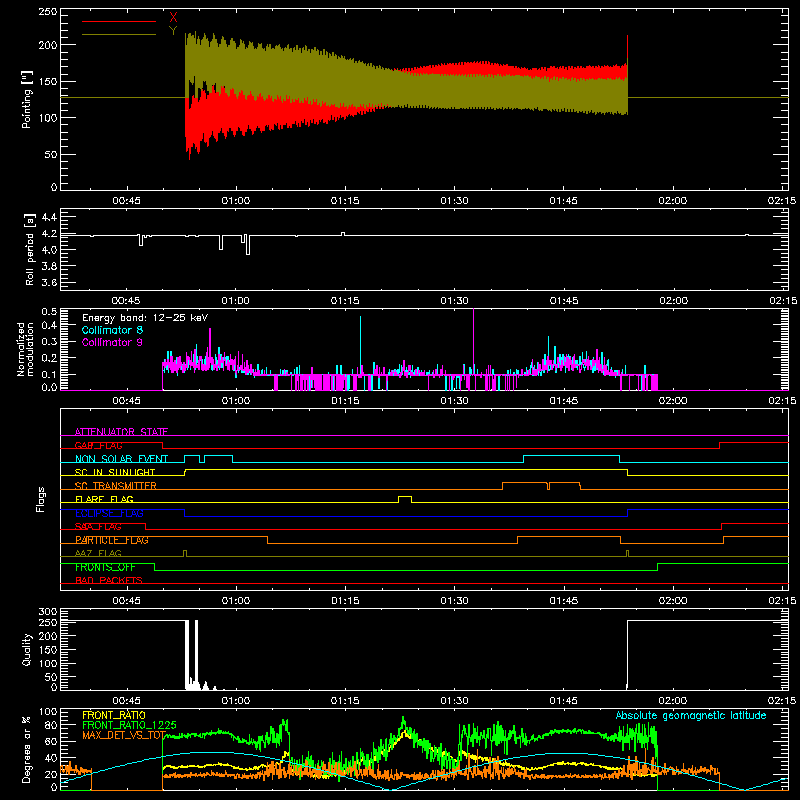800x800 pixels.
Task: Click the Pointing vertical axis title
Action: click(x=27, y=99)
